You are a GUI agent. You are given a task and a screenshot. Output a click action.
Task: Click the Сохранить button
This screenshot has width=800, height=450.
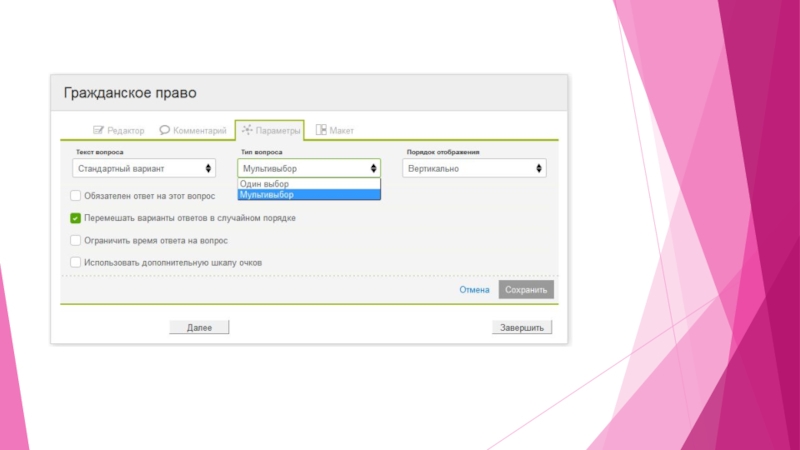(x=526, y=290)
